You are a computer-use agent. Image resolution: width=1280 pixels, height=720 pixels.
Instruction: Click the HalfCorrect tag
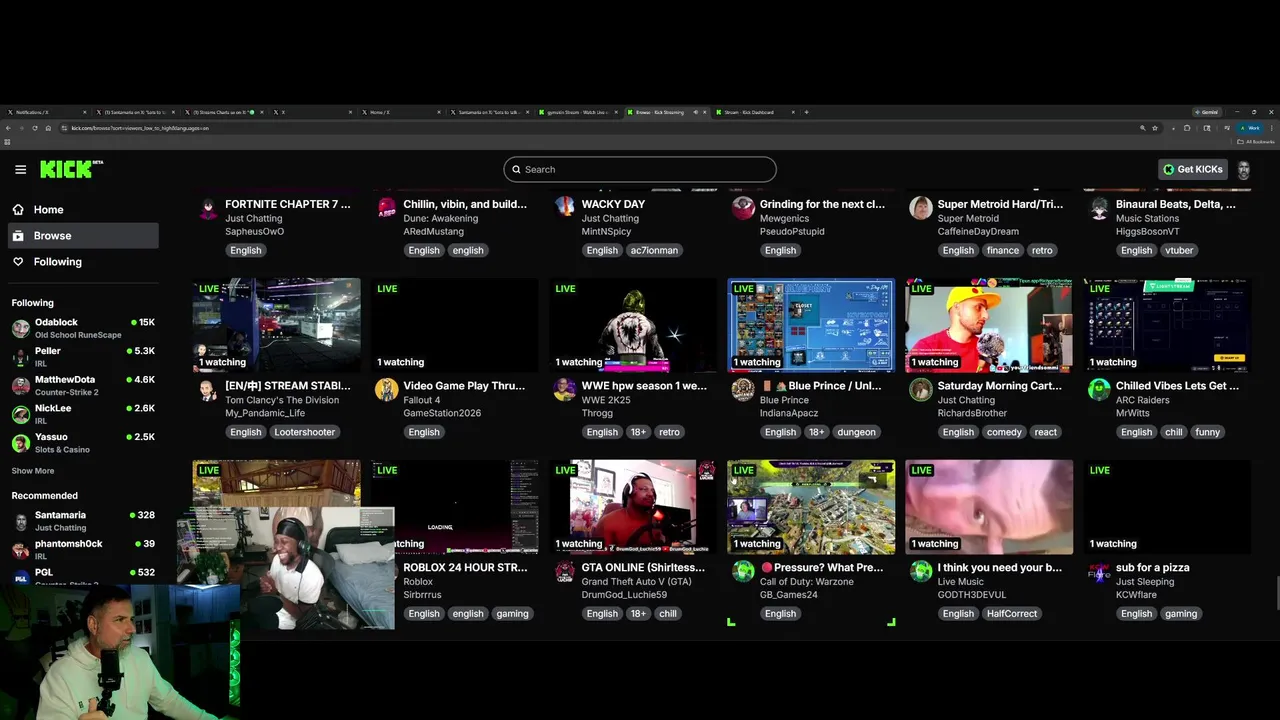pyautogui.click(x=1012, y=613)
